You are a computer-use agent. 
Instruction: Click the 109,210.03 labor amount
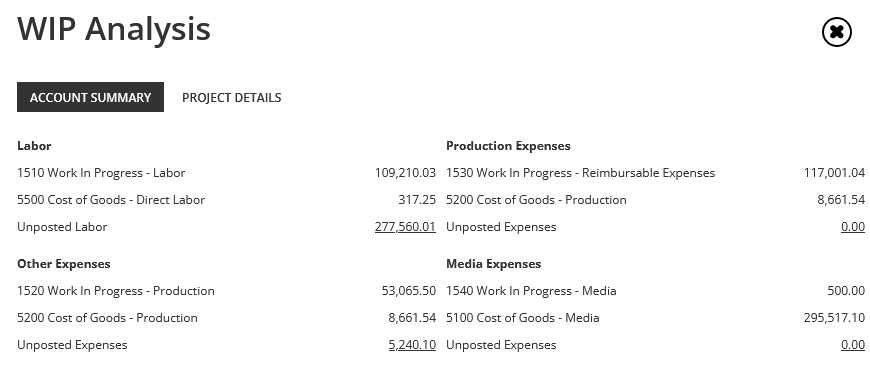(x=405, y=173)
